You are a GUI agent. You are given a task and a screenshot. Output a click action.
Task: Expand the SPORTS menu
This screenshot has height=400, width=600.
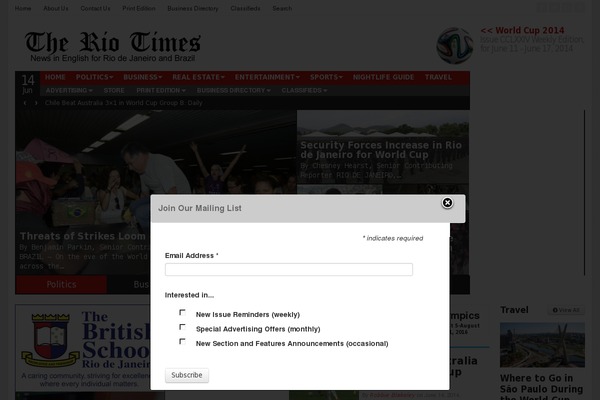(326, 77)
